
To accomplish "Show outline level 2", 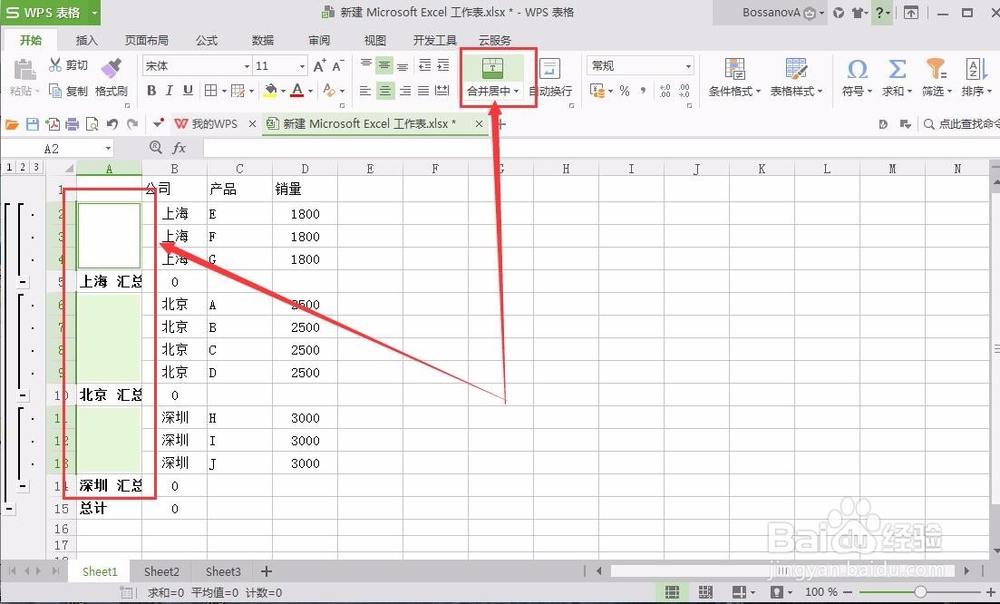I will pos(22,168).
